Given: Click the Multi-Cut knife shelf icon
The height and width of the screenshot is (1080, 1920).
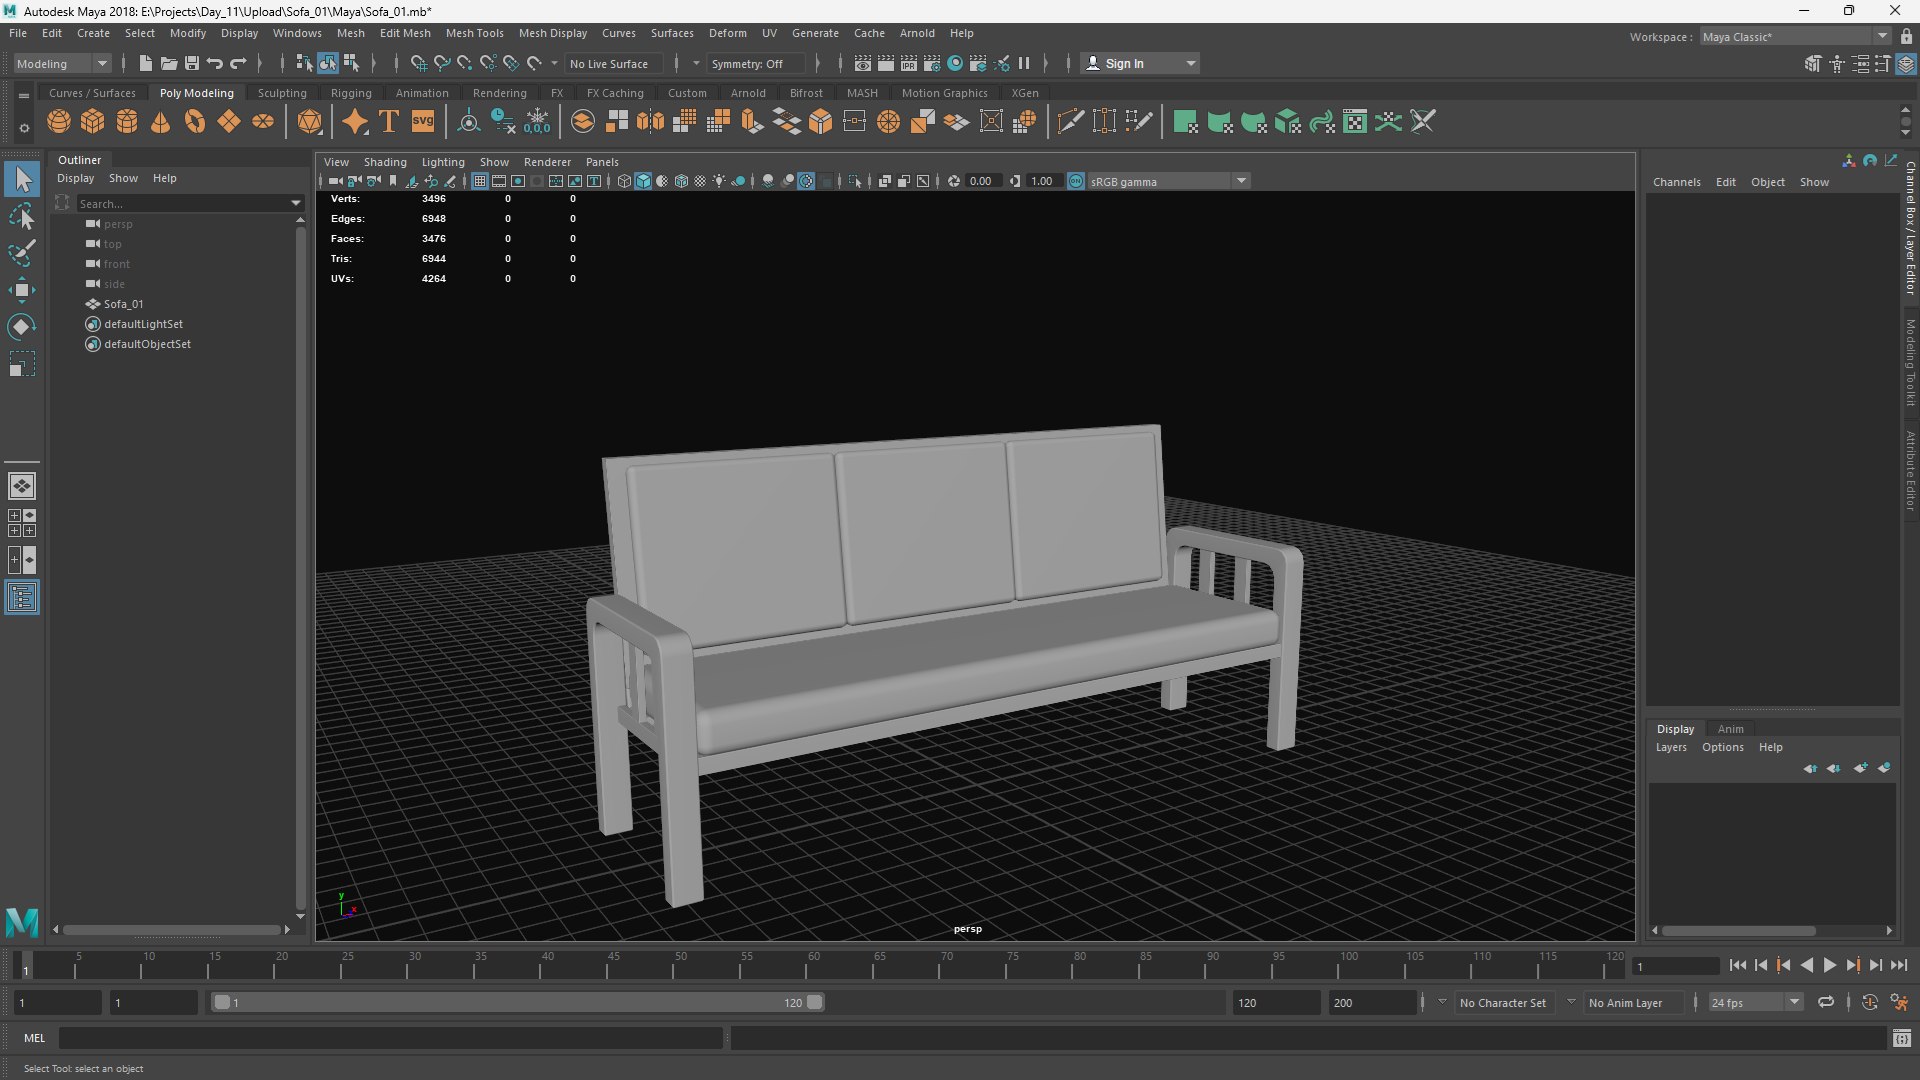Looking at the screenshot, I should pyautogui.click(x=1070, y=122).
